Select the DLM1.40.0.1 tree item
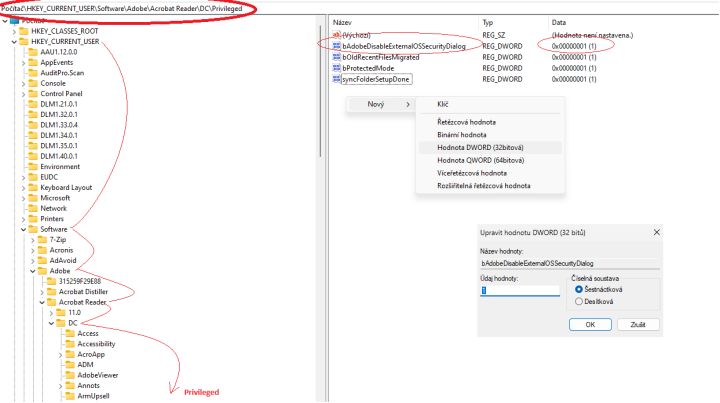720x403 pixels. tap(59, 156)
